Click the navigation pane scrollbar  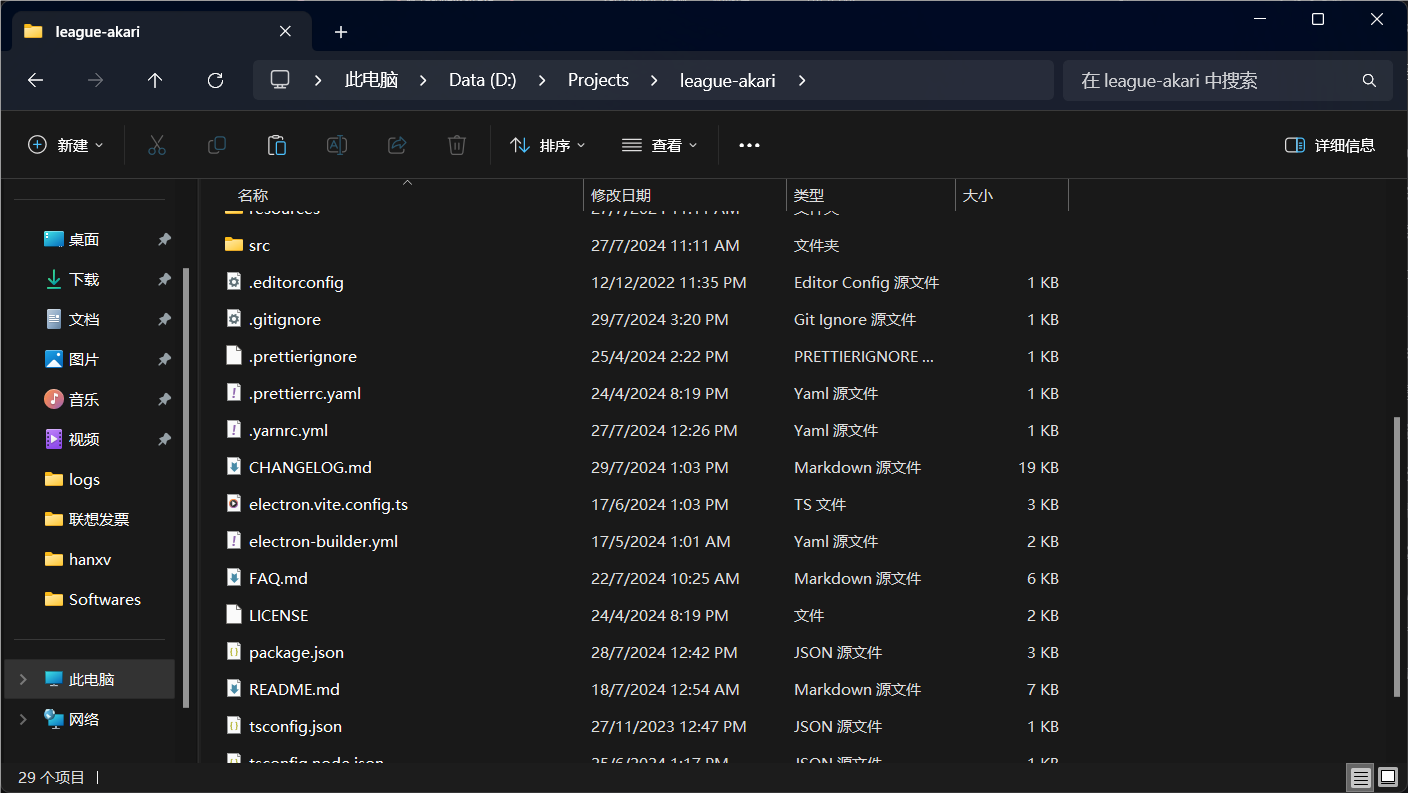coord(186,487)
